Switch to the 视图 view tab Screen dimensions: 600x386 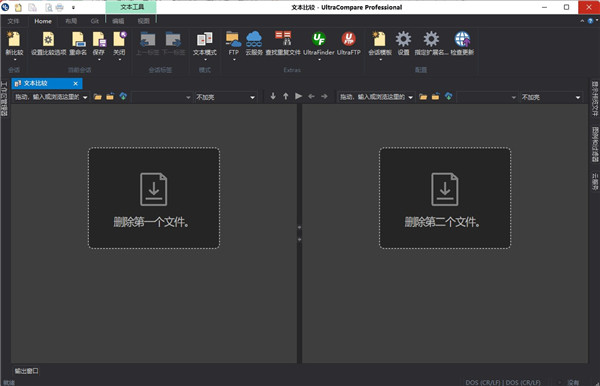(144, 21)
